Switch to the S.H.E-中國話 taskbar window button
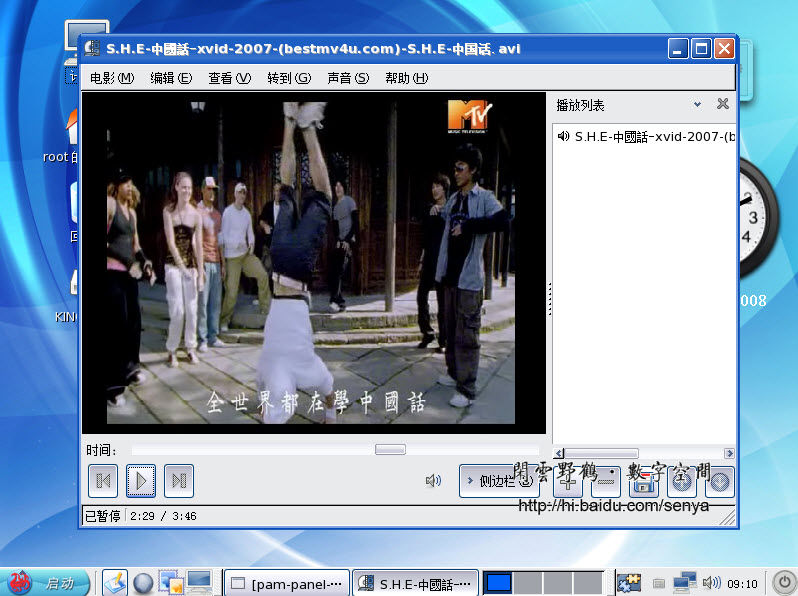This screenshot has width=798, height=596. click(415, 583)
